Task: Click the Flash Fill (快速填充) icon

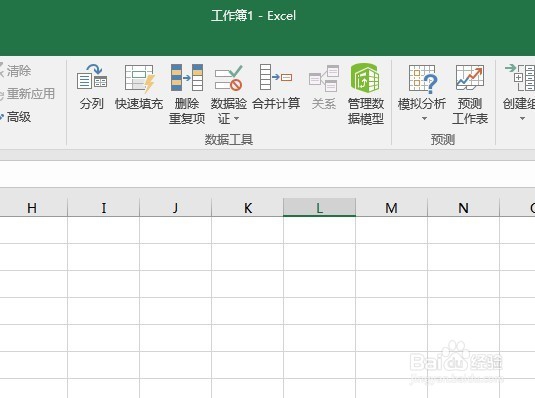Action: point(139,78)
